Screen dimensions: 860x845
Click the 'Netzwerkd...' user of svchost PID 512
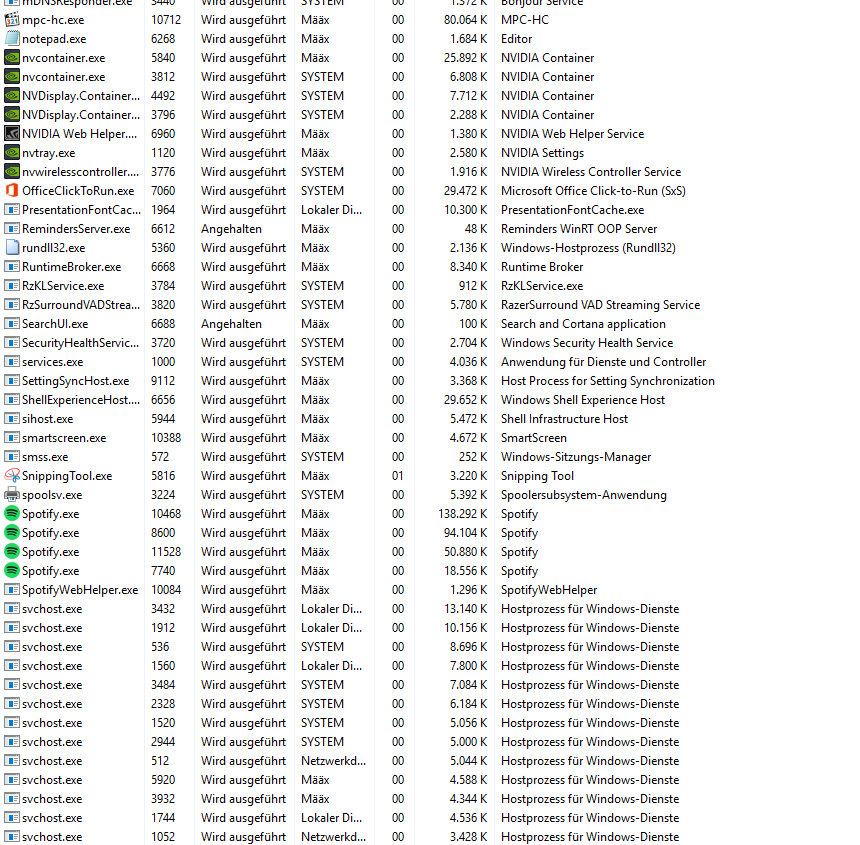[x=333, y=761]
